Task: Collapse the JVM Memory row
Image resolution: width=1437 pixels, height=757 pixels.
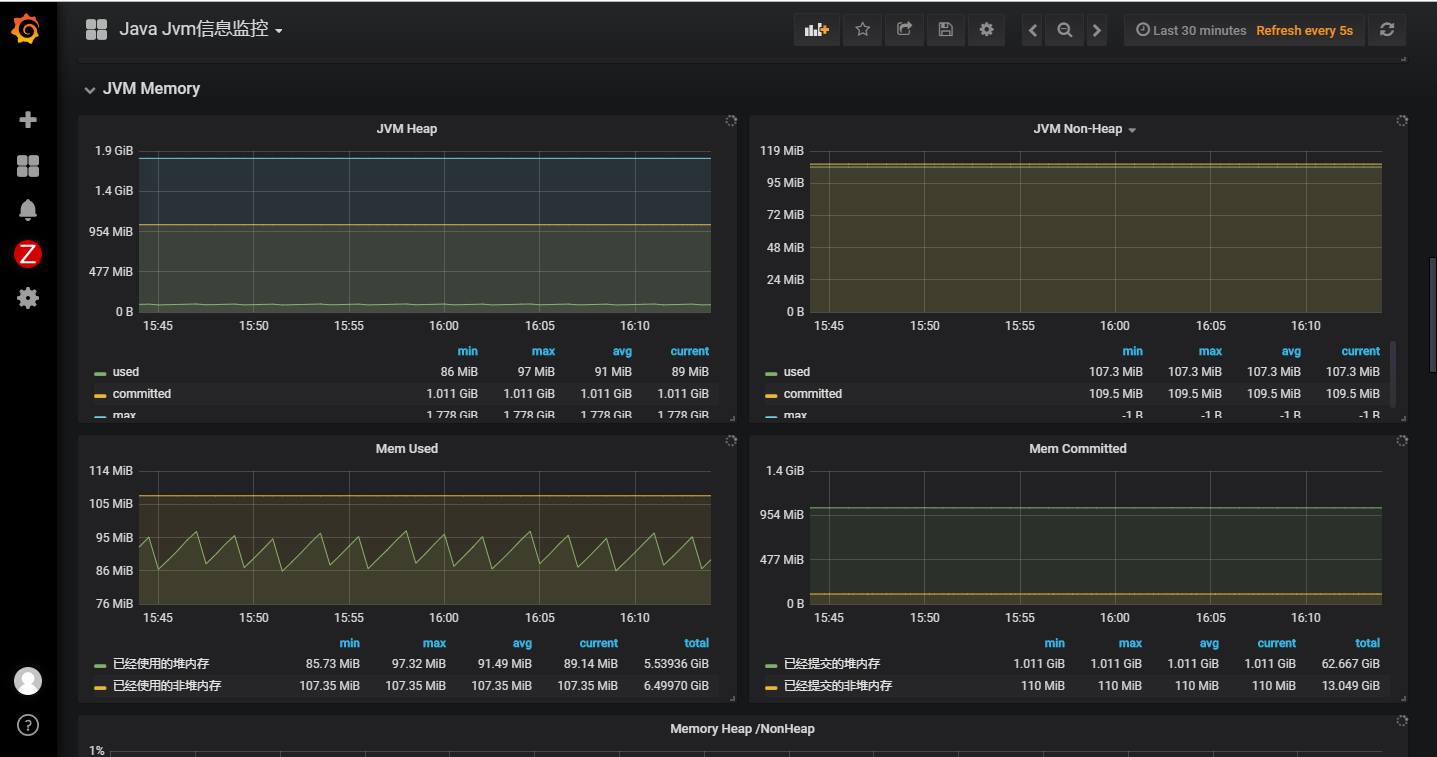Action: click(x=150, y=89)
